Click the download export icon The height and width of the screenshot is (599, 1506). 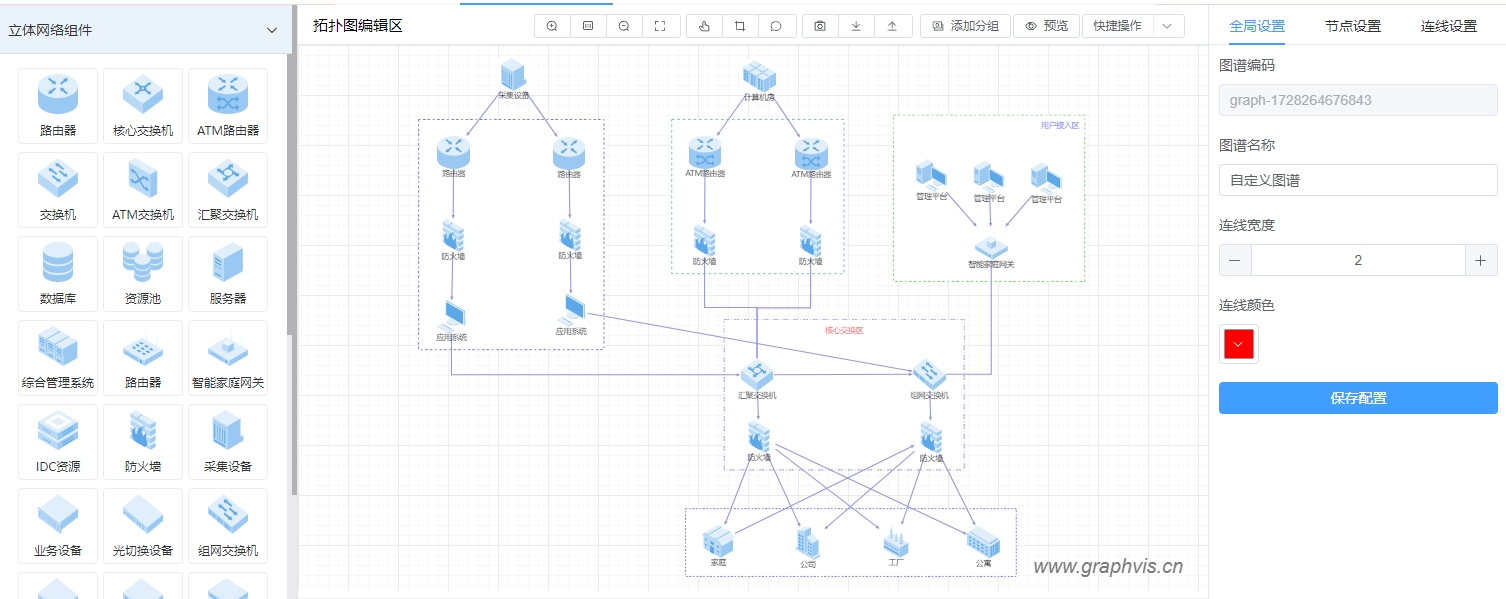(x=856, y=26)
